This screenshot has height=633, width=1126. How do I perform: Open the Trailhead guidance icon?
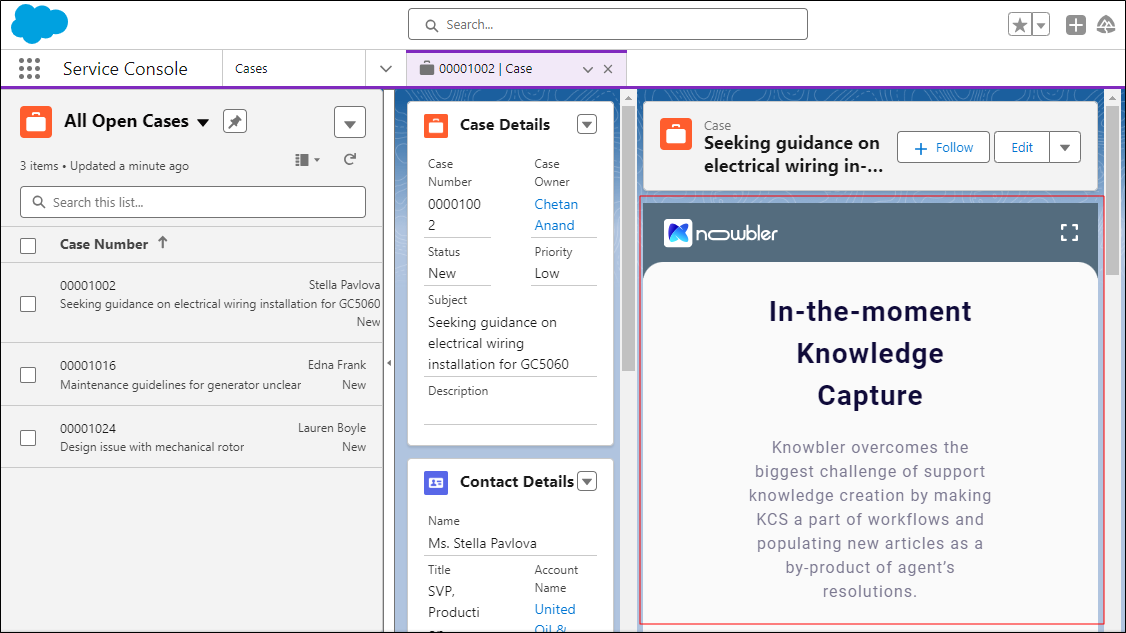point(1106,25)
